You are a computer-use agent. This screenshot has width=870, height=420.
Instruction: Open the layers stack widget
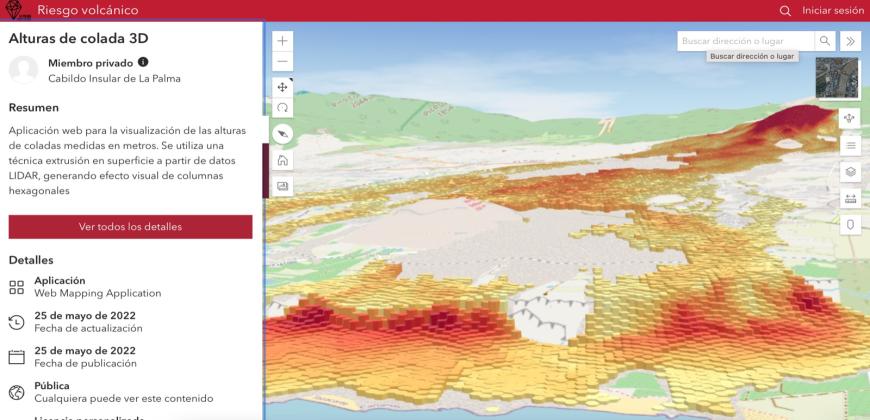850,172
